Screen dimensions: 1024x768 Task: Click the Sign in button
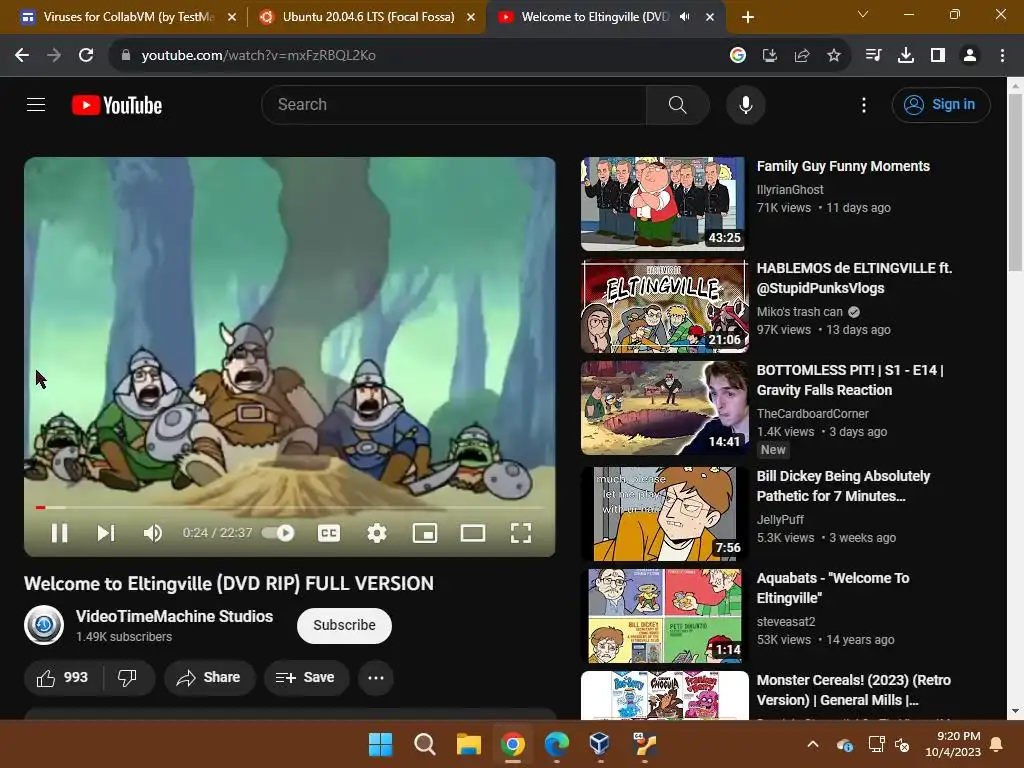point(941,104)
